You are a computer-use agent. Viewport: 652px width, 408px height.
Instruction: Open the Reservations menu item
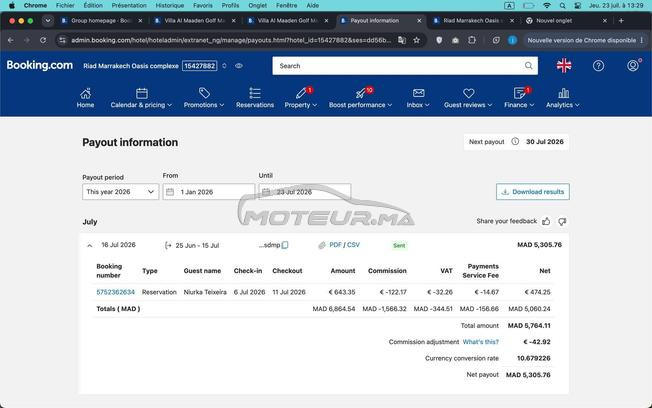(255, 98)
